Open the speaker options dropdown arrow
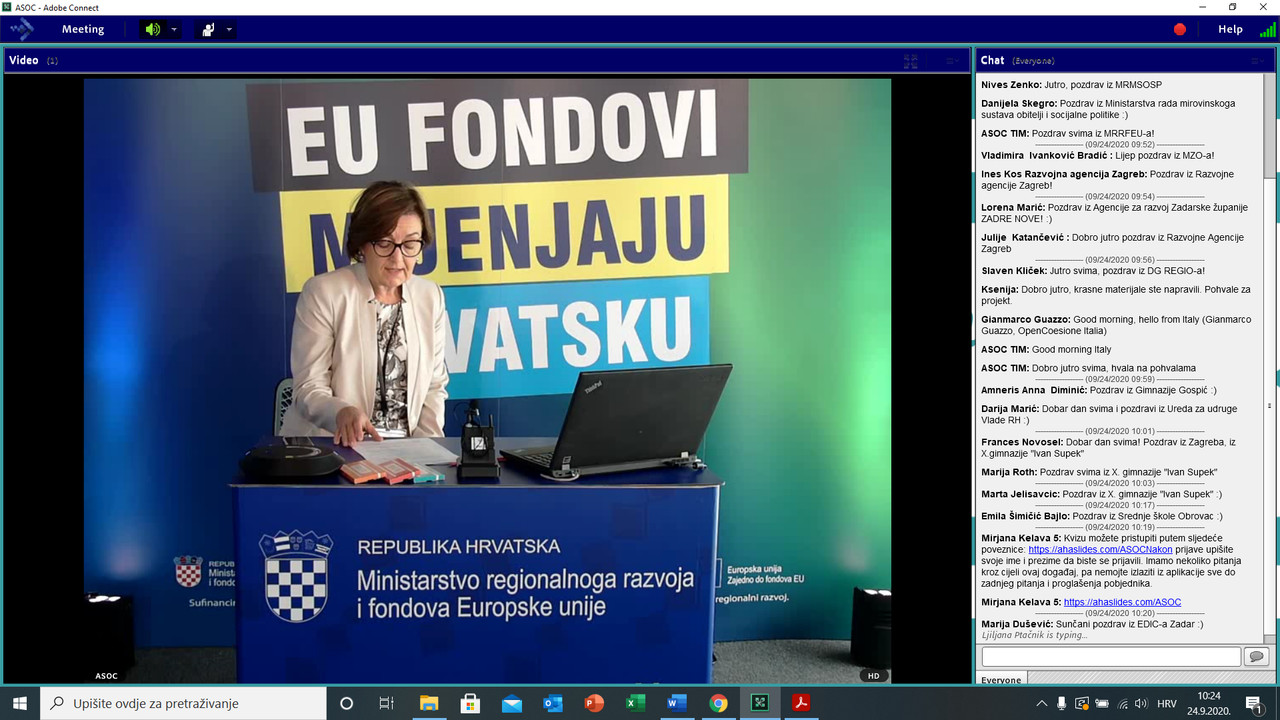This screenshot has width=1280, height=720. 174,29
